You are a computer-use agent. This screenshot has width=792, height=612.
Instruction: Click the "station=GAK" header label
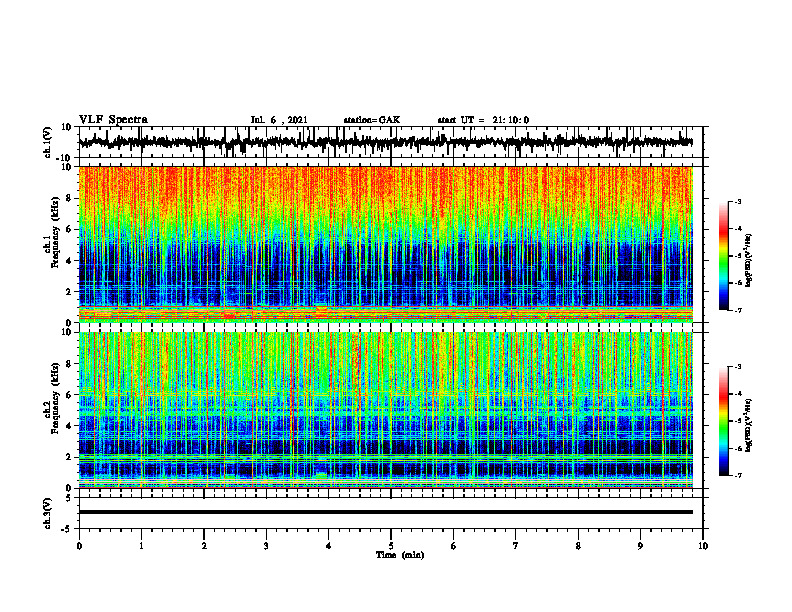coord(372,120)
